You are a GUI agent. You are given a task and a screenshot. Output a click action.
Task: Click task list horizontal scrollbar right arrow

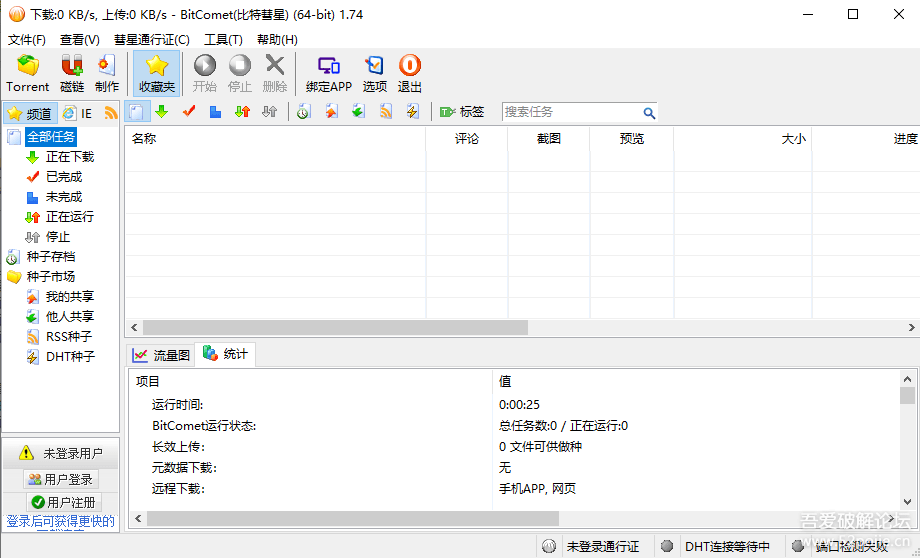[911, 327]
